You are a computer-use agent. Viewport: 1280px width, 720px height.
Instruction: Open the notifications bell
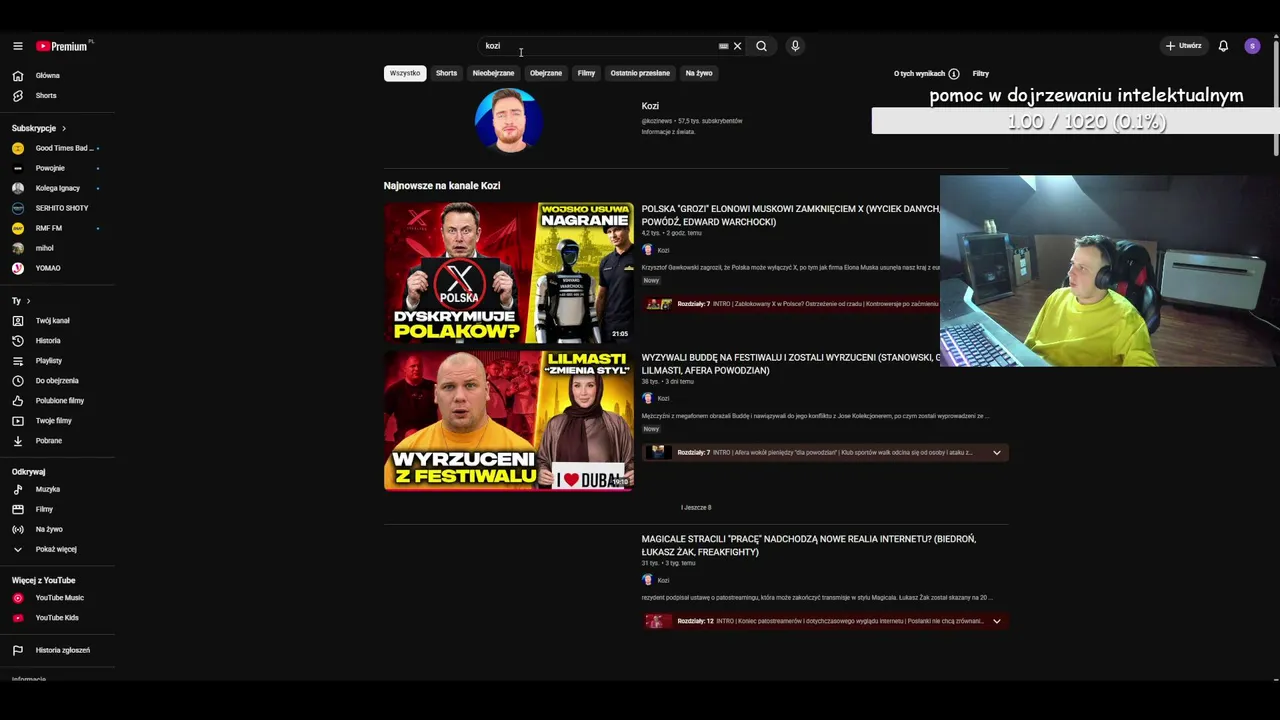(1223, 46)
